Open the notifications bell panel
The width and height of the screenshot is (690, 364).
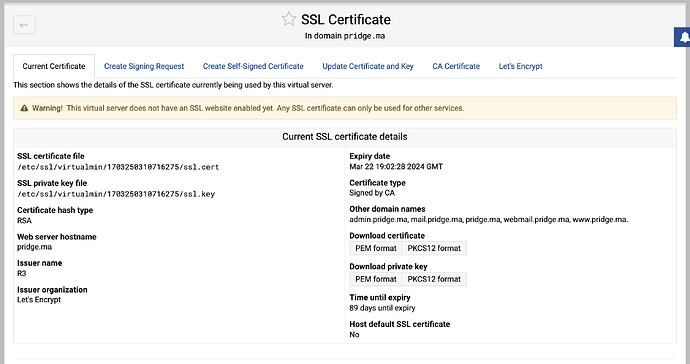click(x=683, y=37)
